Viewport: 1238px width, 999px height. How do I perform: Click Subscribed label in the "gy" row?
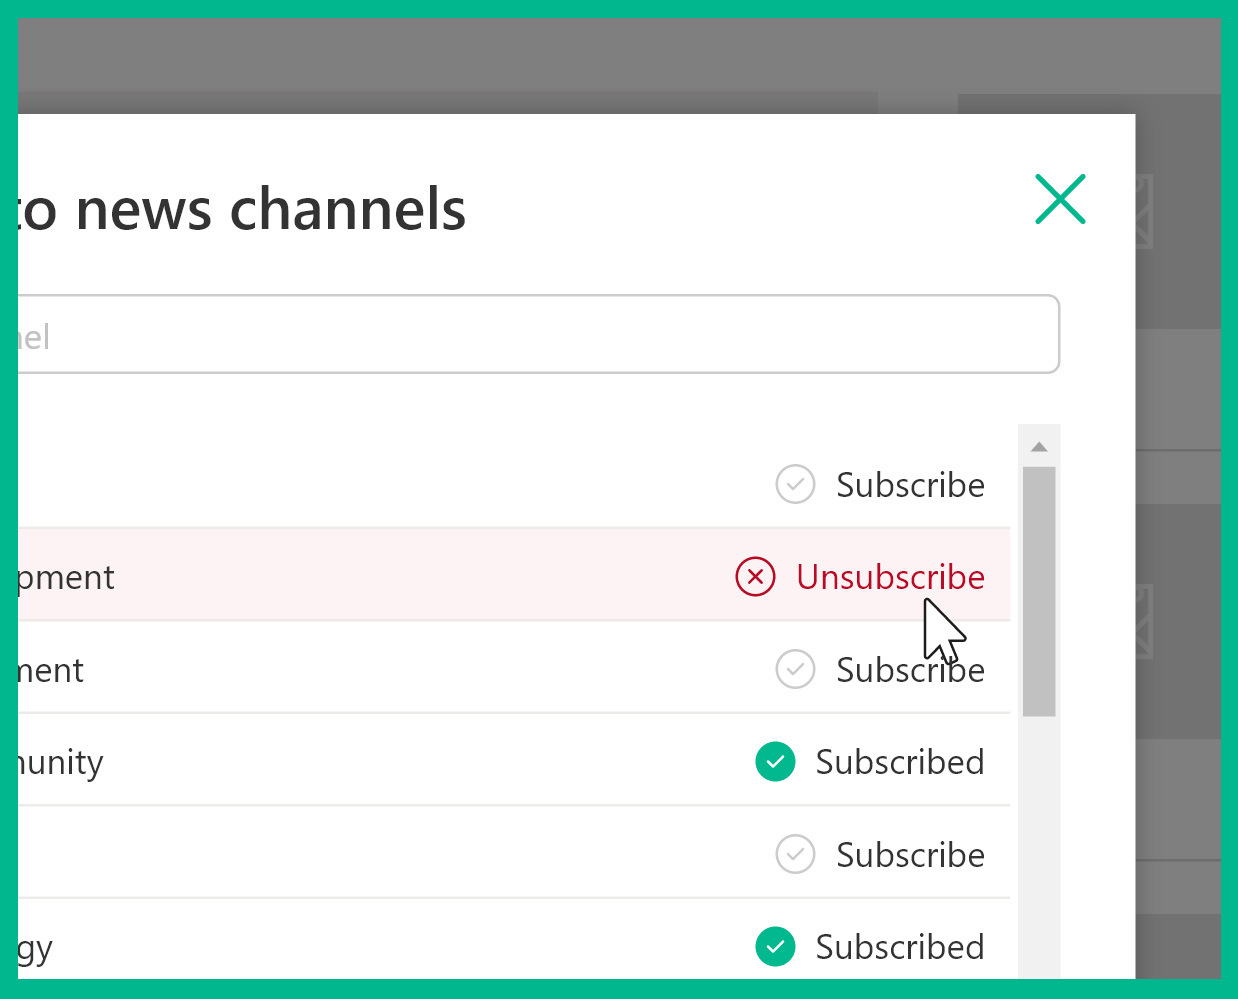pos(900,947)
